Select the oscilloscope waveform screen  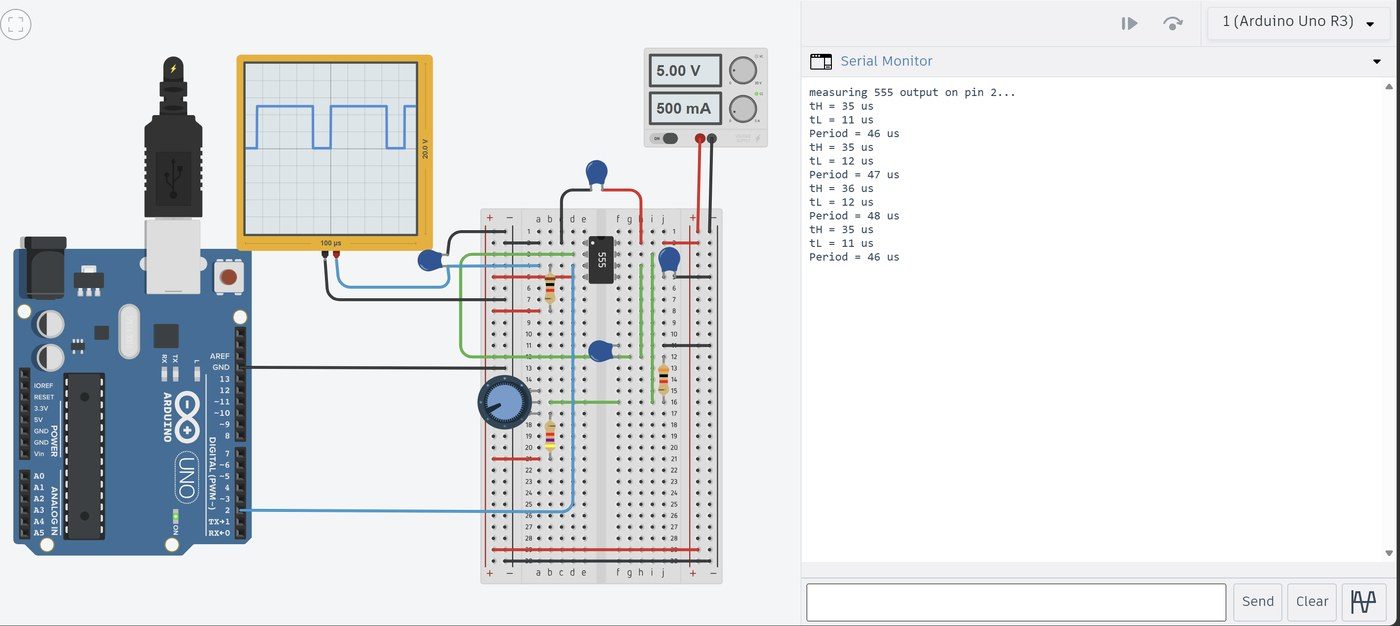coord(330,148)
